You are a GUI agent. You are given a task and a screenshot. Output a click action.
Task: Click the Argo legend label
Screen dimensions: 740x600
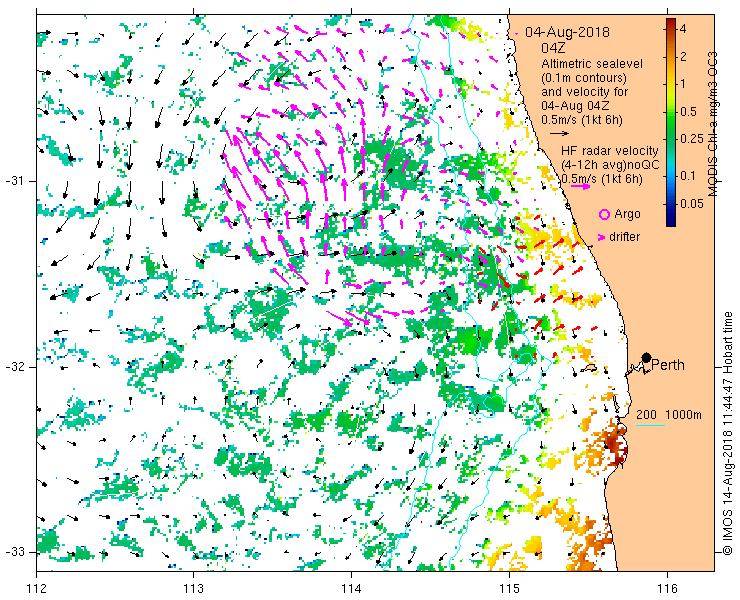pyautogui.click(x=627, y=214)
